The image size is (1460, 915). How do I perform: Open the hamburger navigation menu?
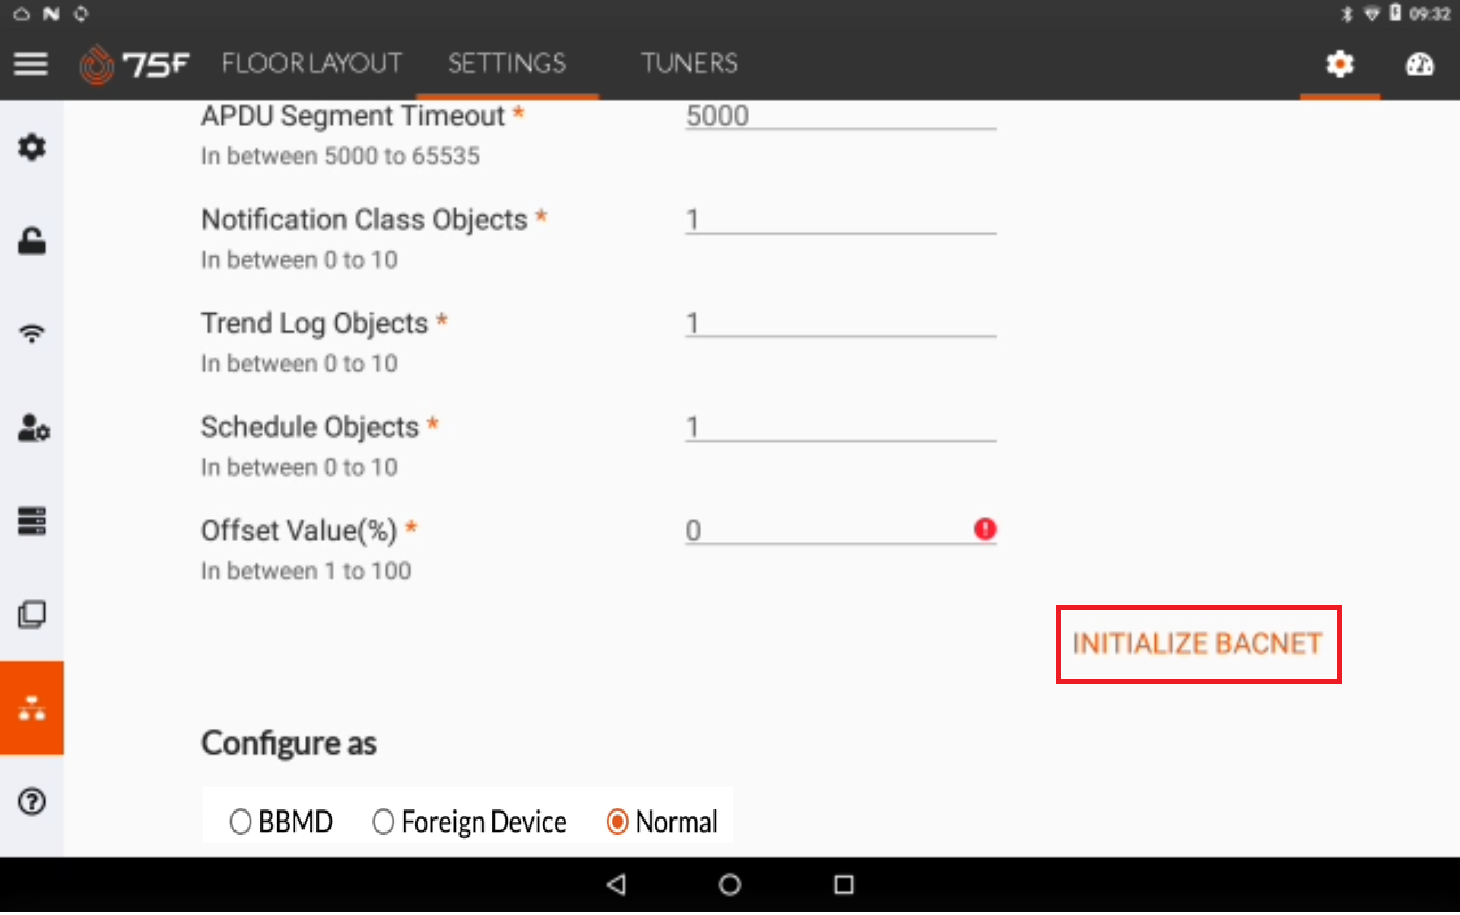coord(31,64)
